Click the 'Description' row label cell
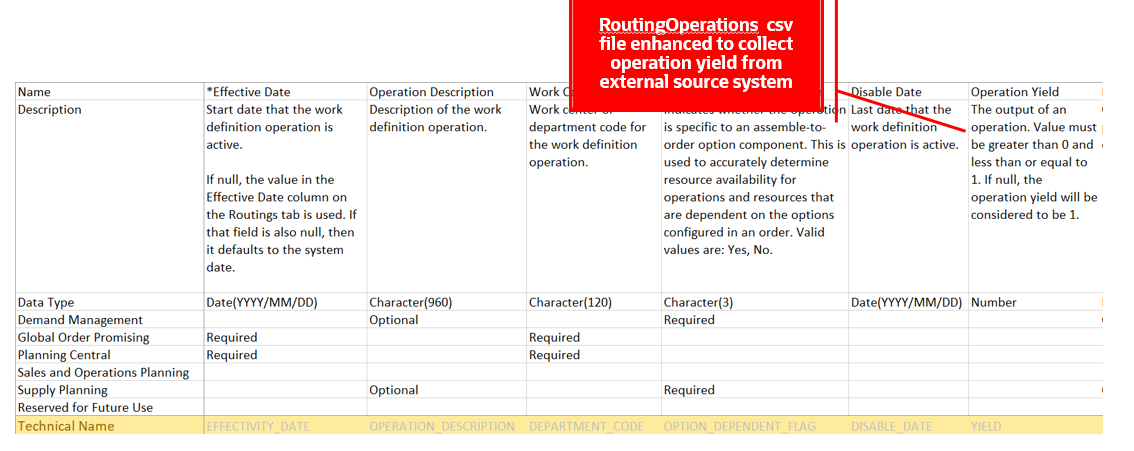The image size is (1134, 451). coord(110,197)
